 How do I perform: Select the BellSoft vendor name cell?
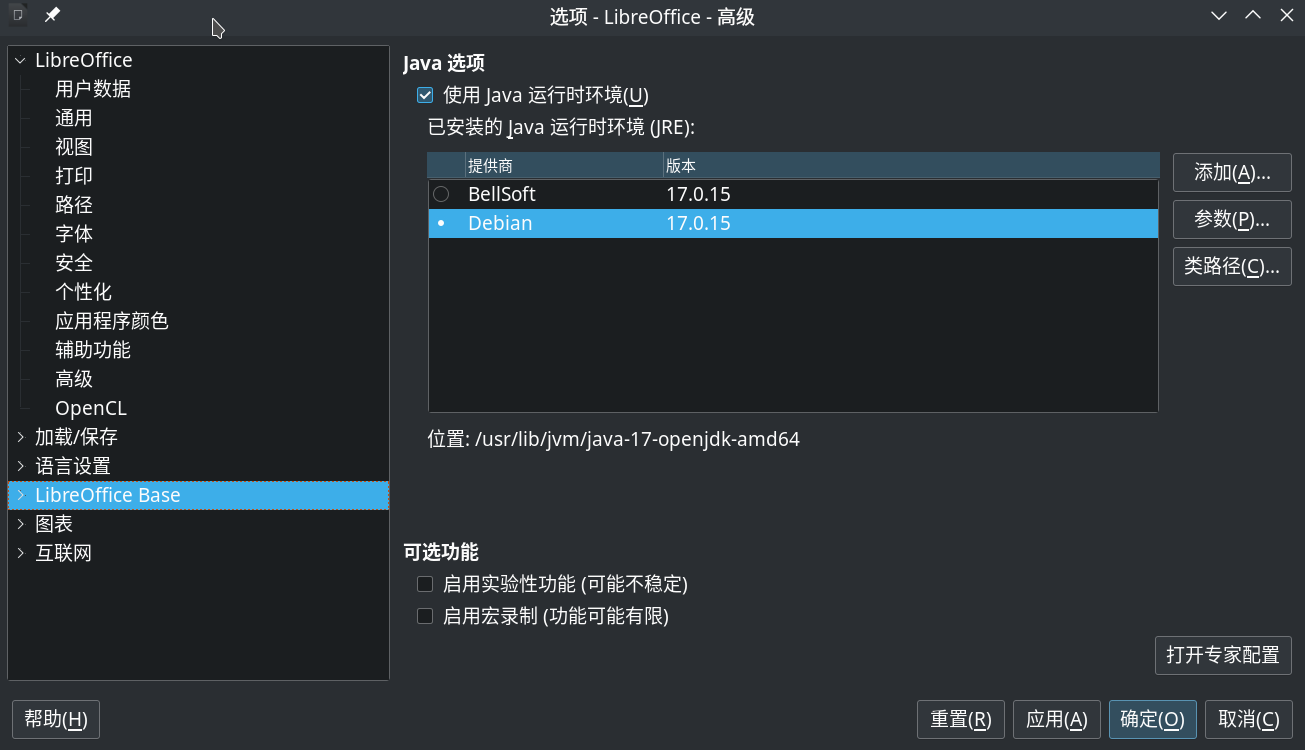tap(502, 194)
